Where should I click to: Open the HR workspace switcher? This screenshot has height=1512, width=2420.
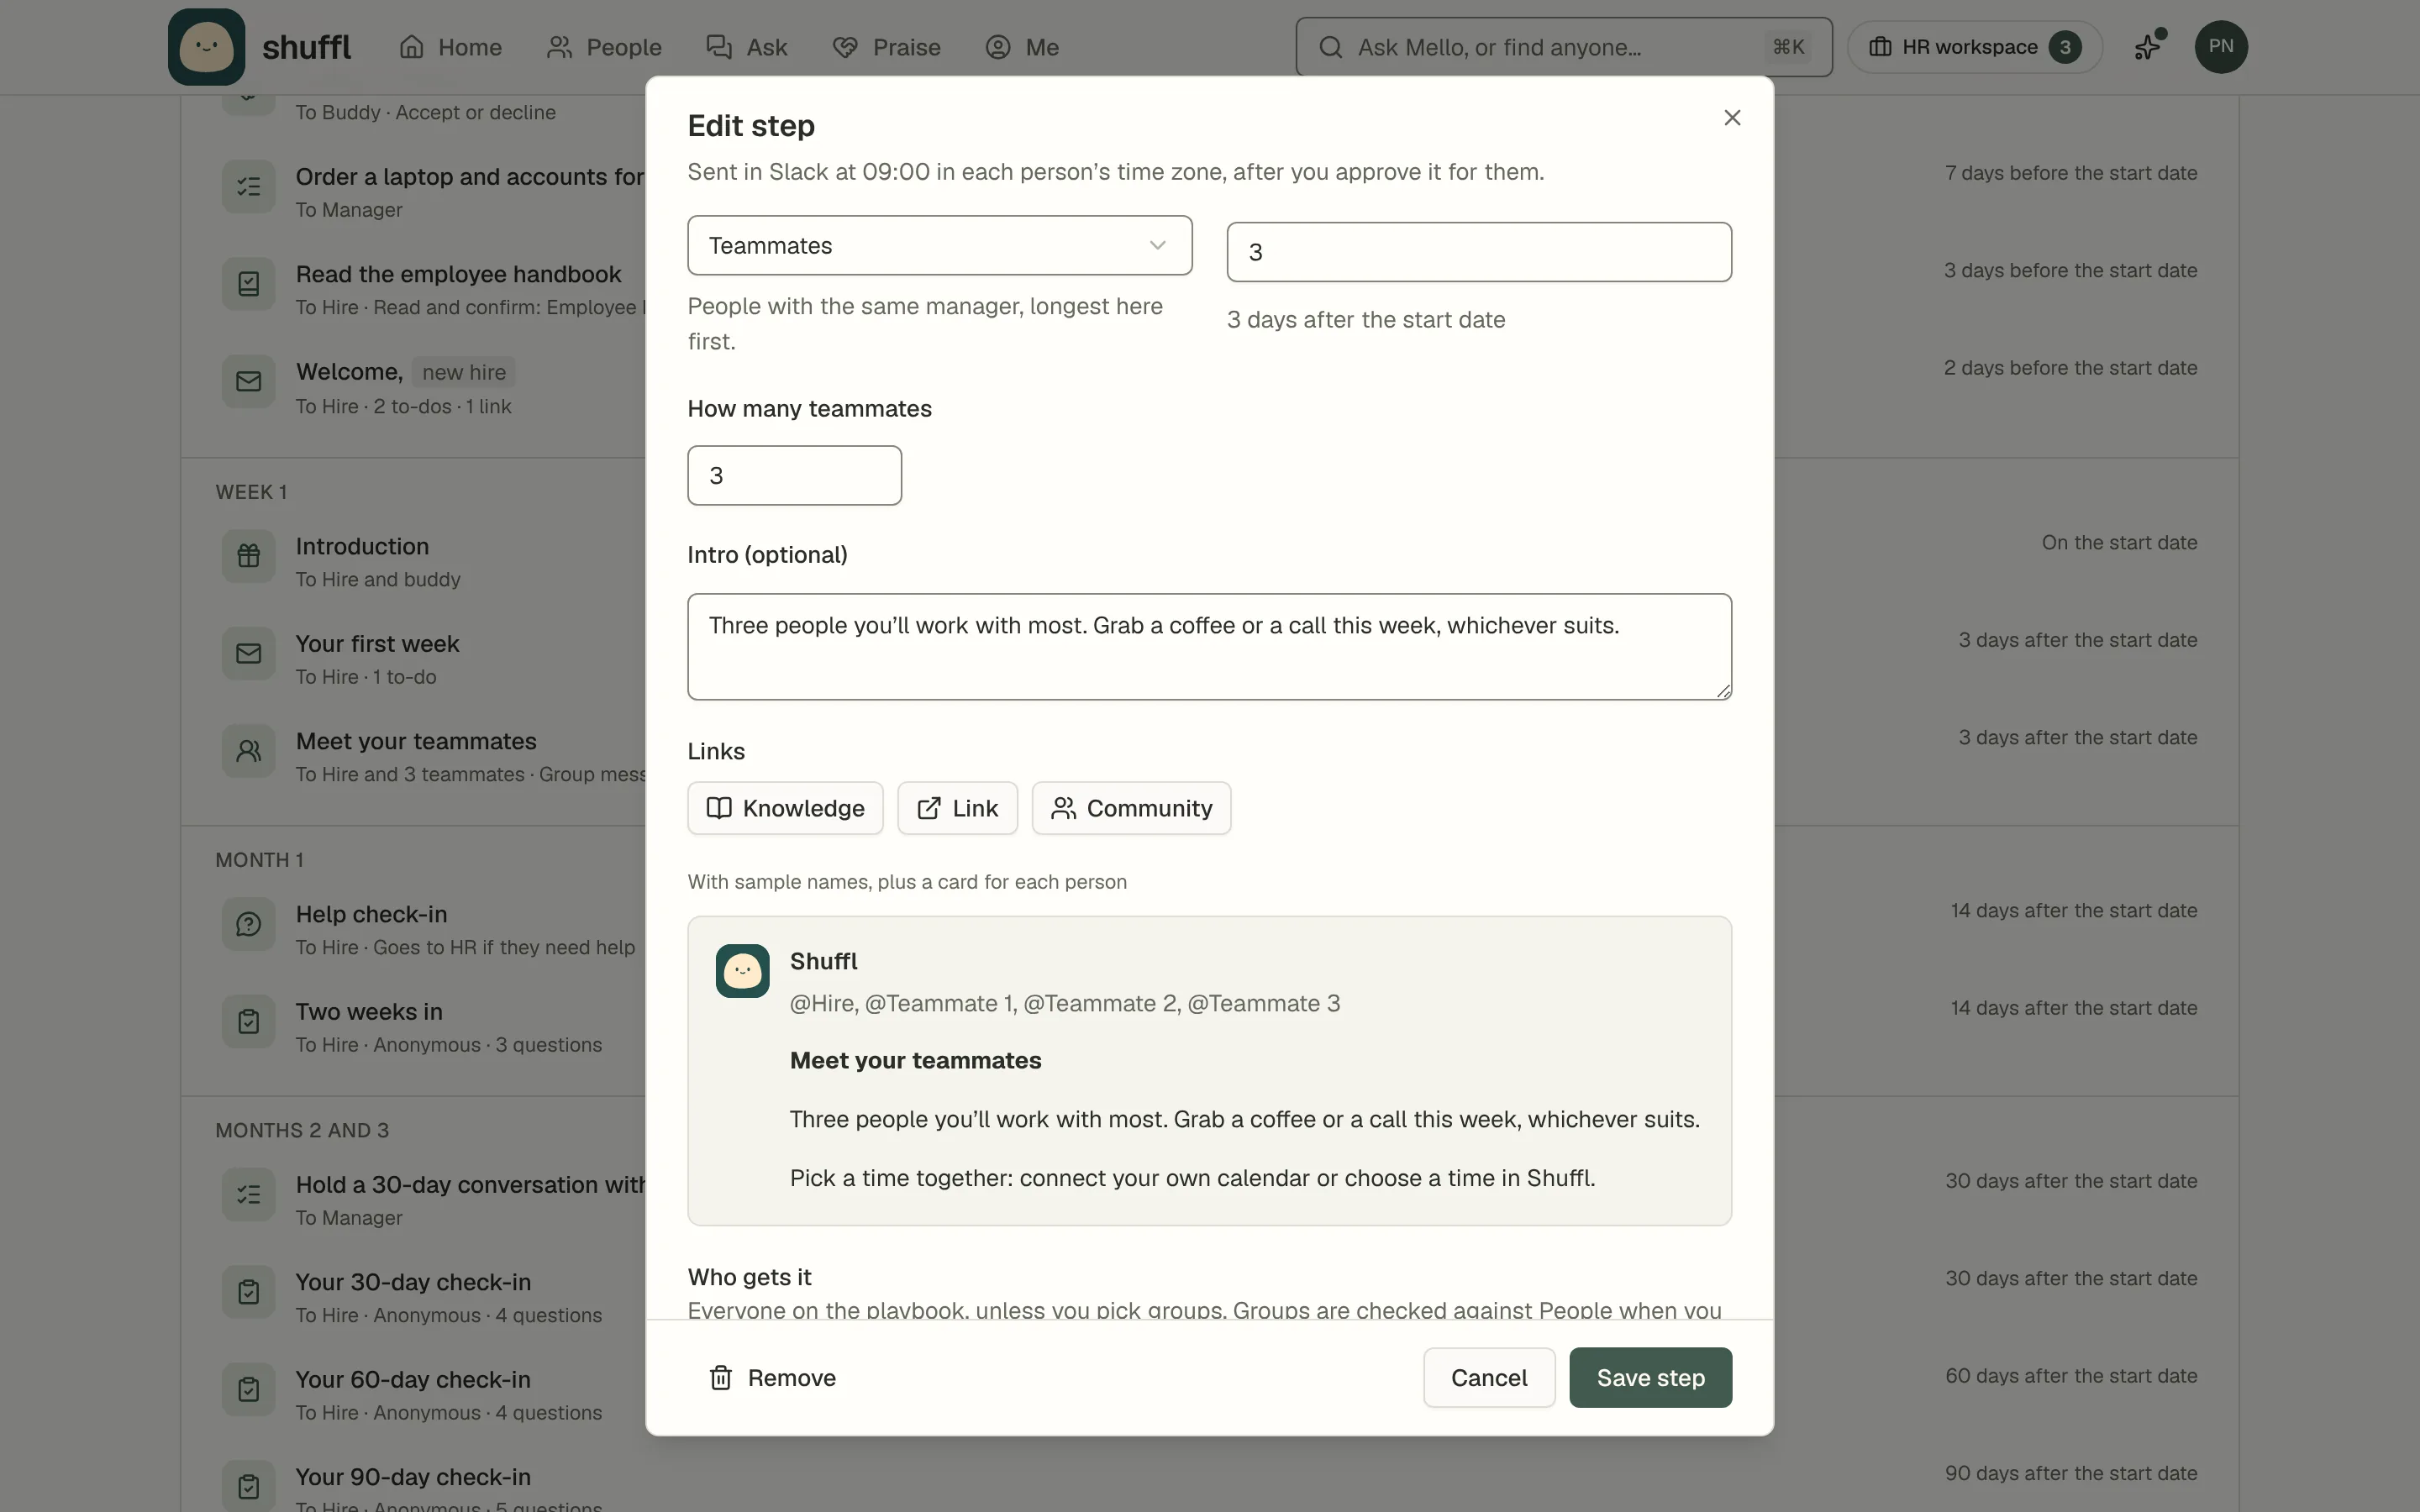pyautogui.click(x=1975, y=47)
